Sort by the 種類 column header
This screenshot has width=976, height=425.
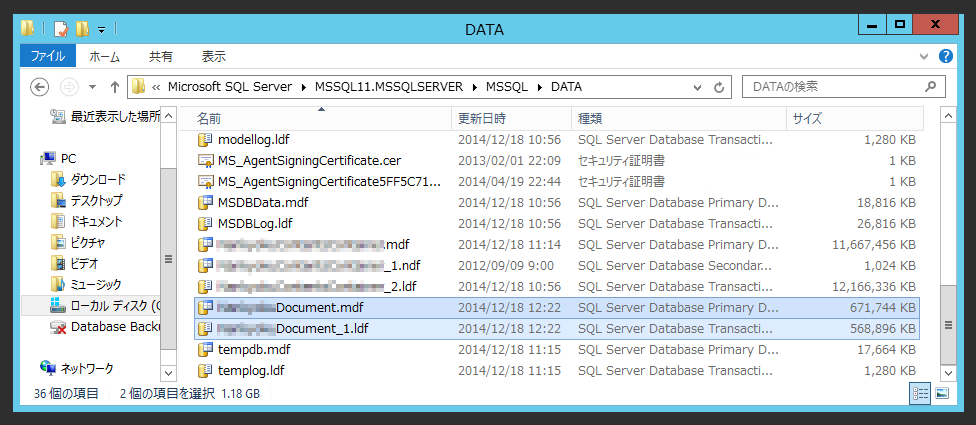click(679, 118)
